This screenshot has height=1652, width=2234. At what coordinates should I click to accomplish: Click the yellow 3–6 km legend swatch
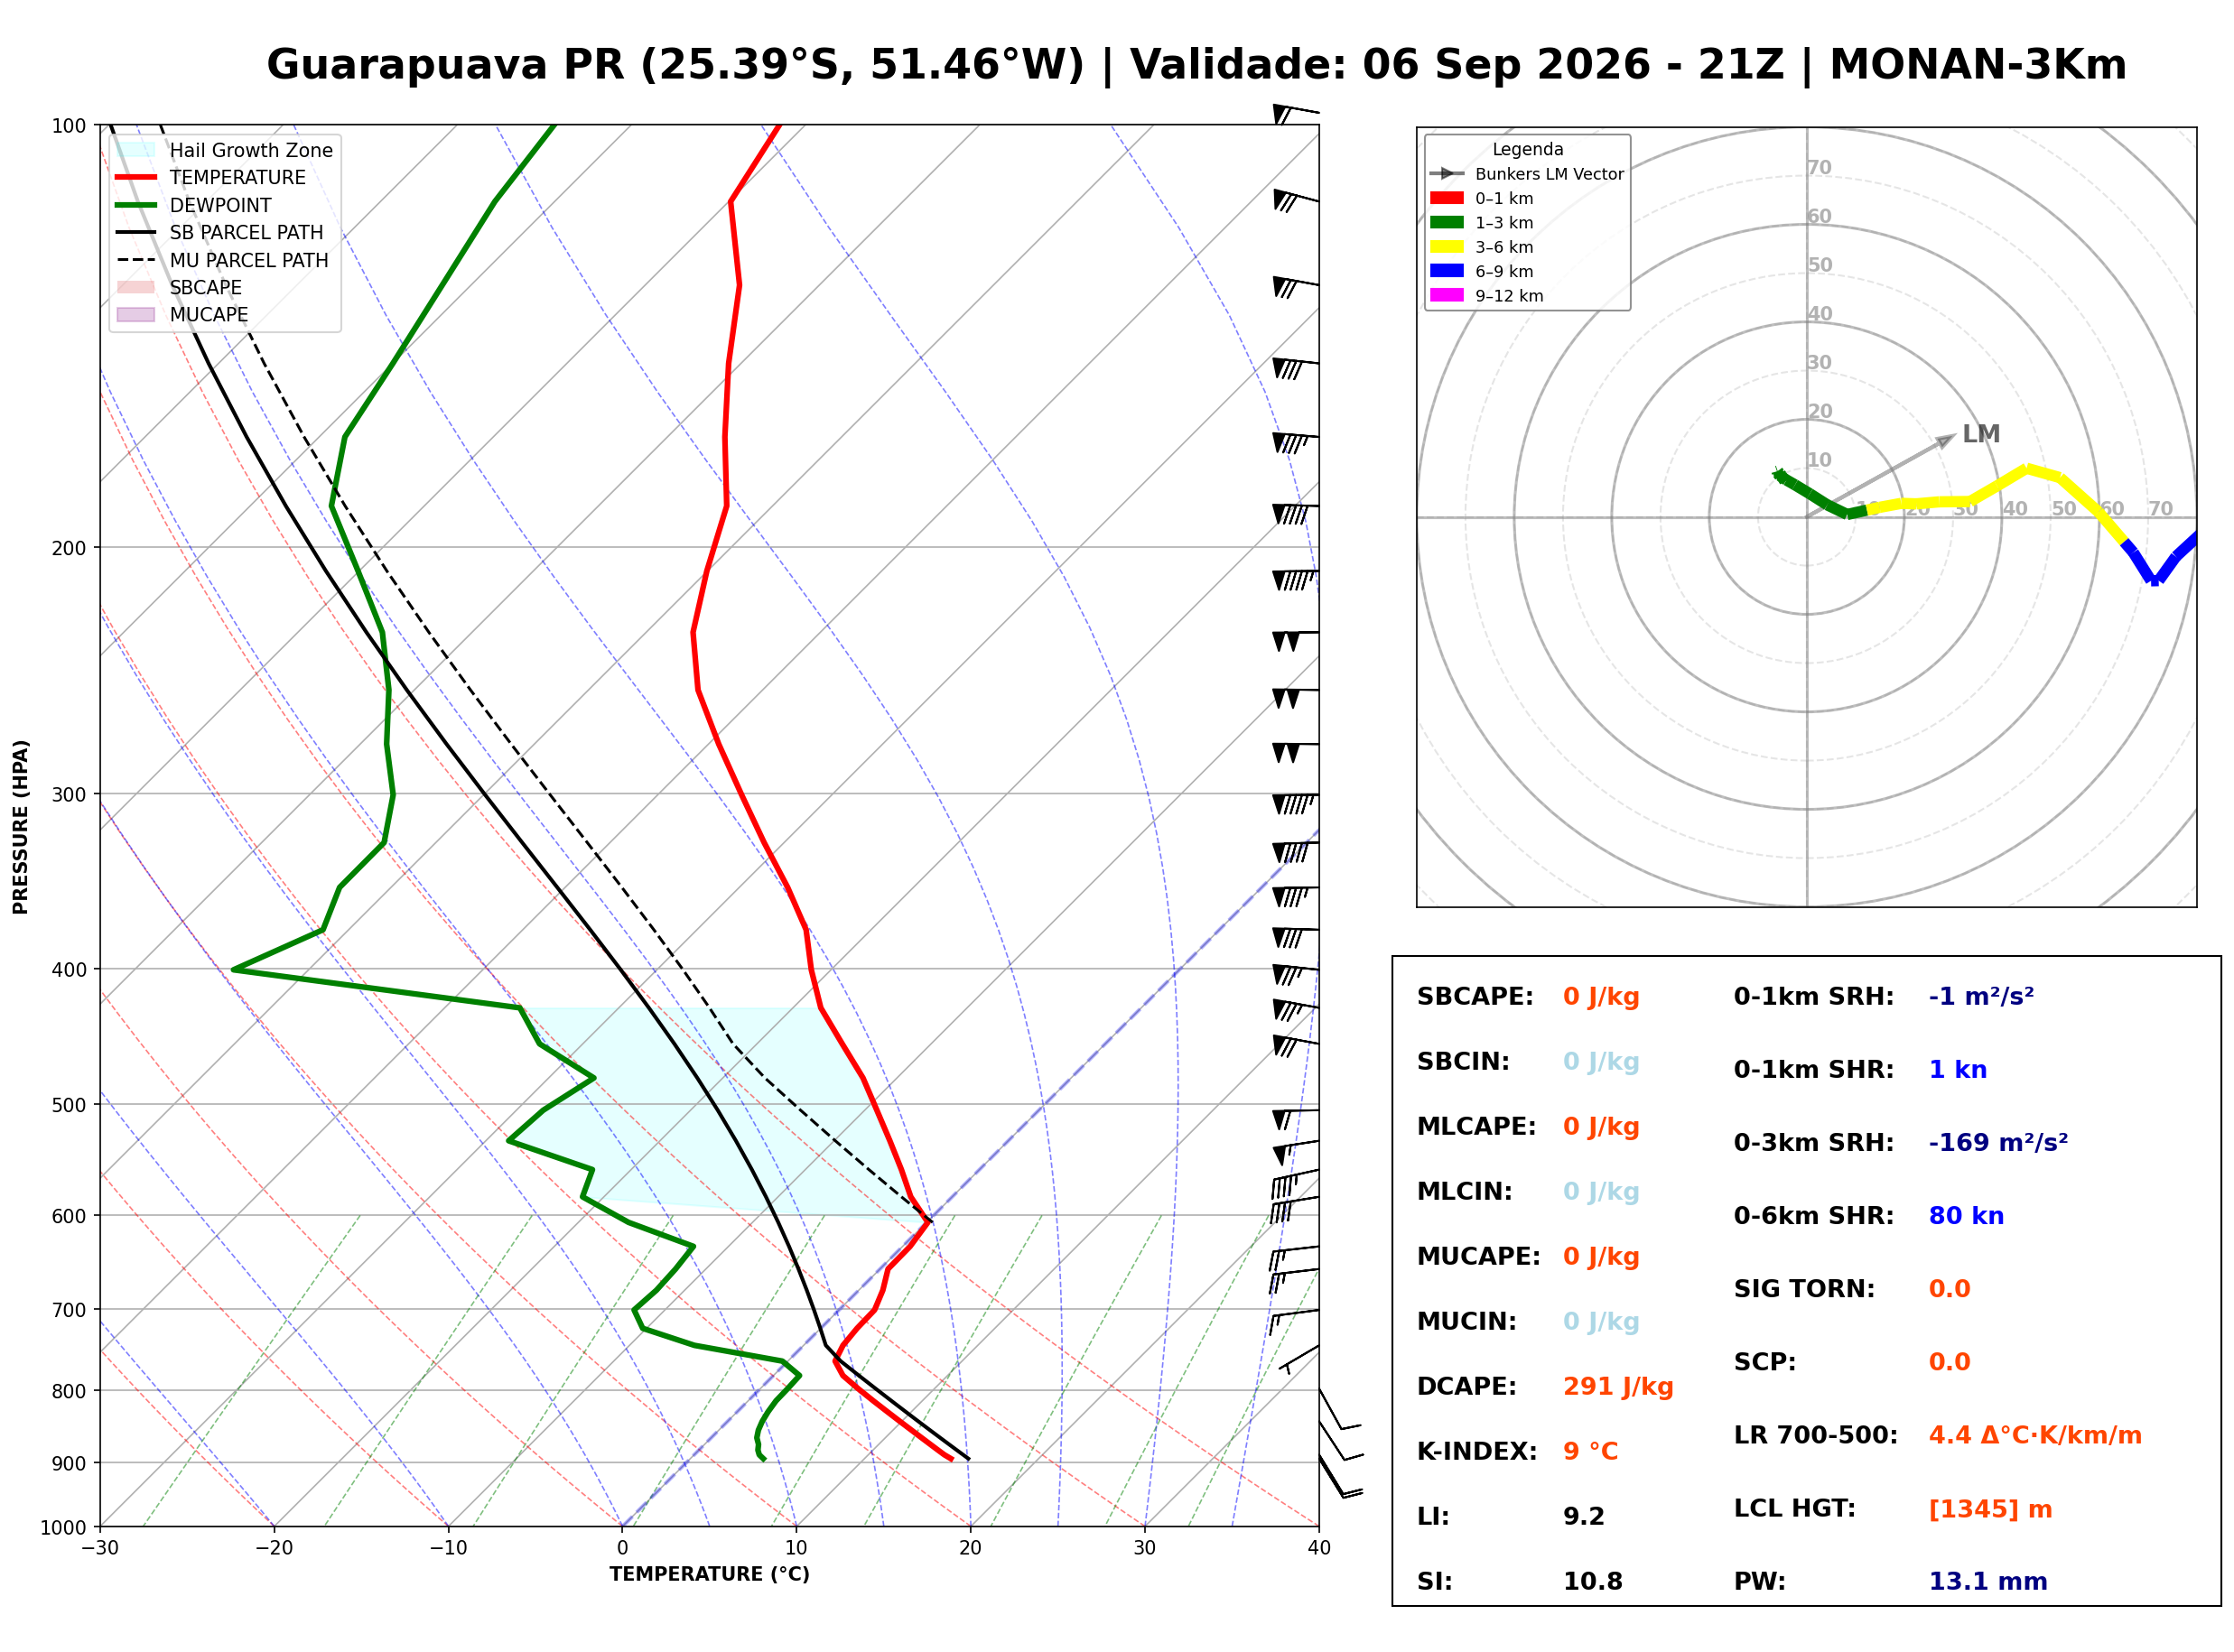coord(1446,247)
